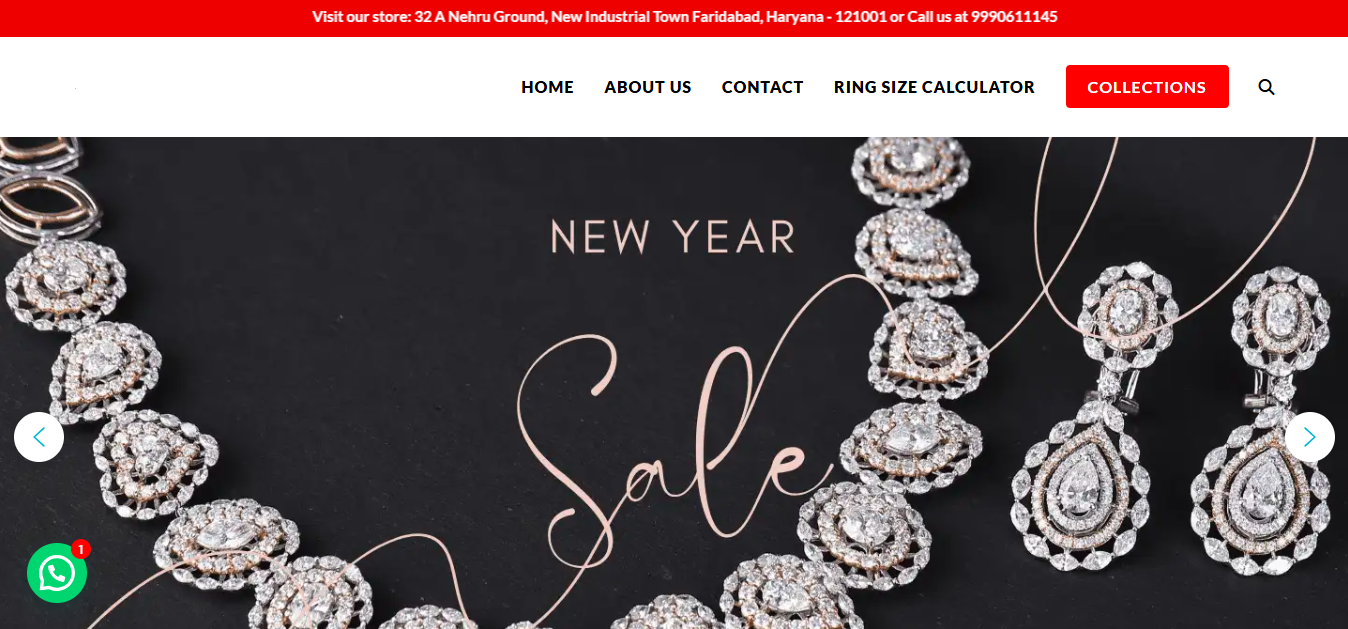Image resolution: width=1348 pixels, height=629 pixels.
Task: Click the store address in the top banner
Action: tap(651, 17)
